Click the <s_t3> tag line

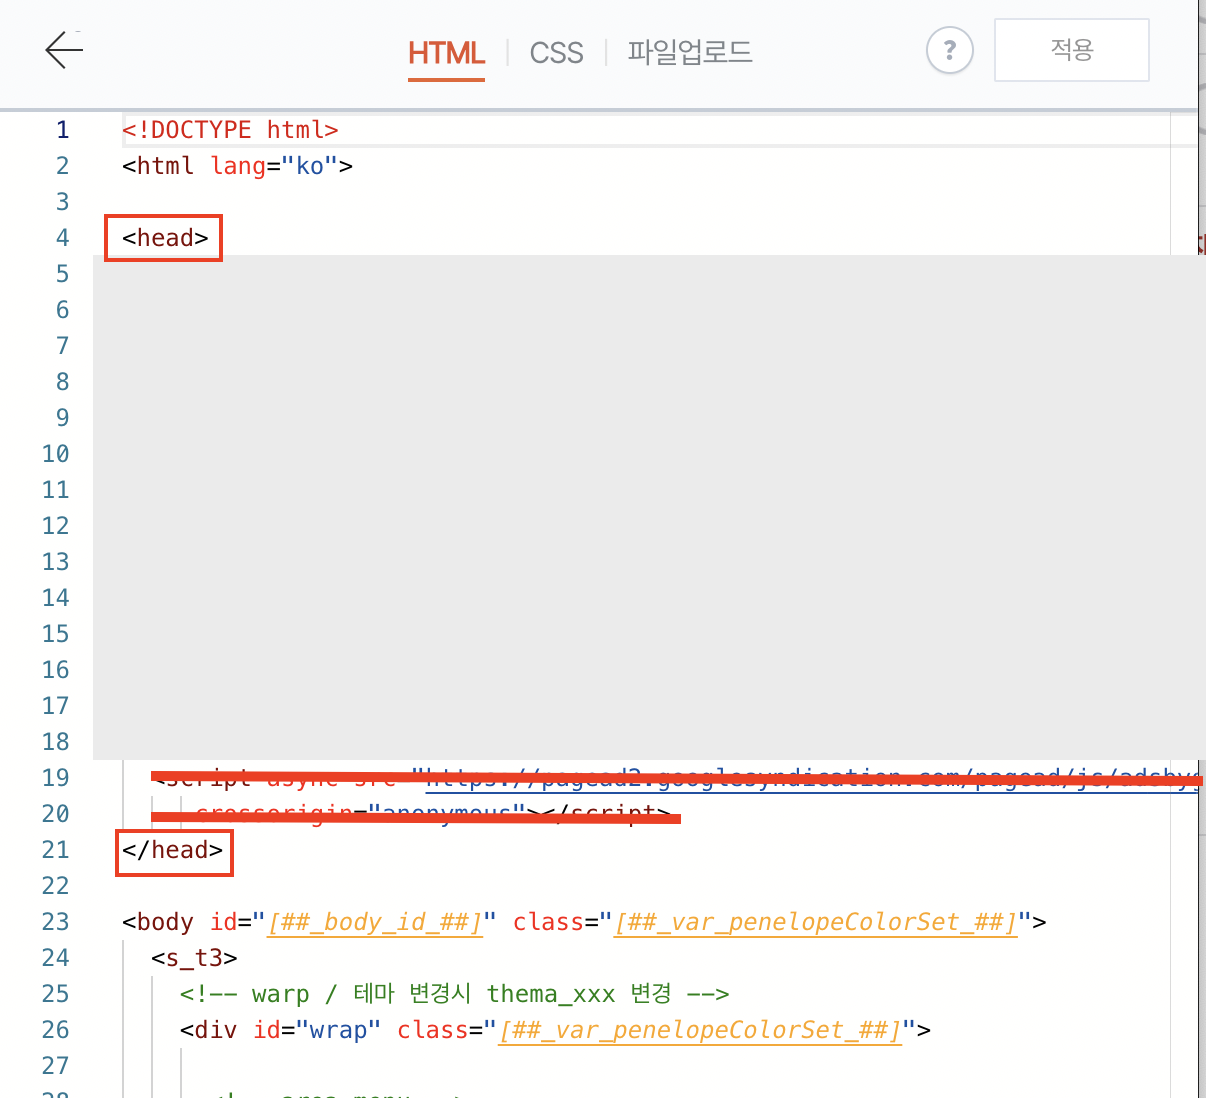[194, 958]
